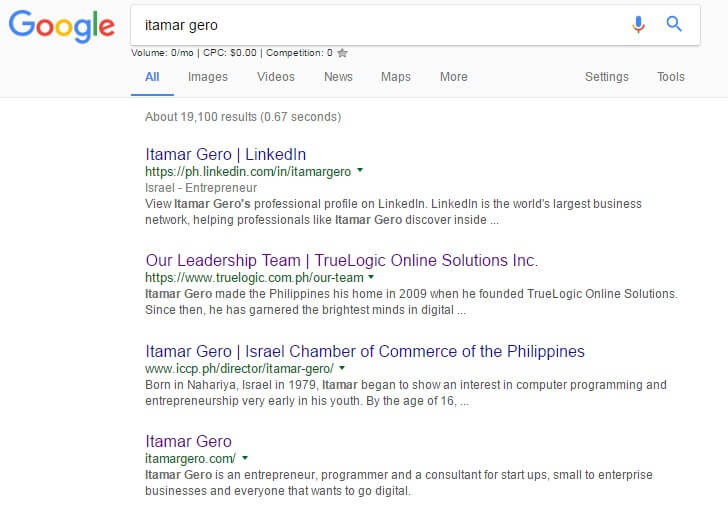This screenshot has height=507, width=728.
Task: Open Our Leadership Team TrueLogic result
Action: coord(342,260)
